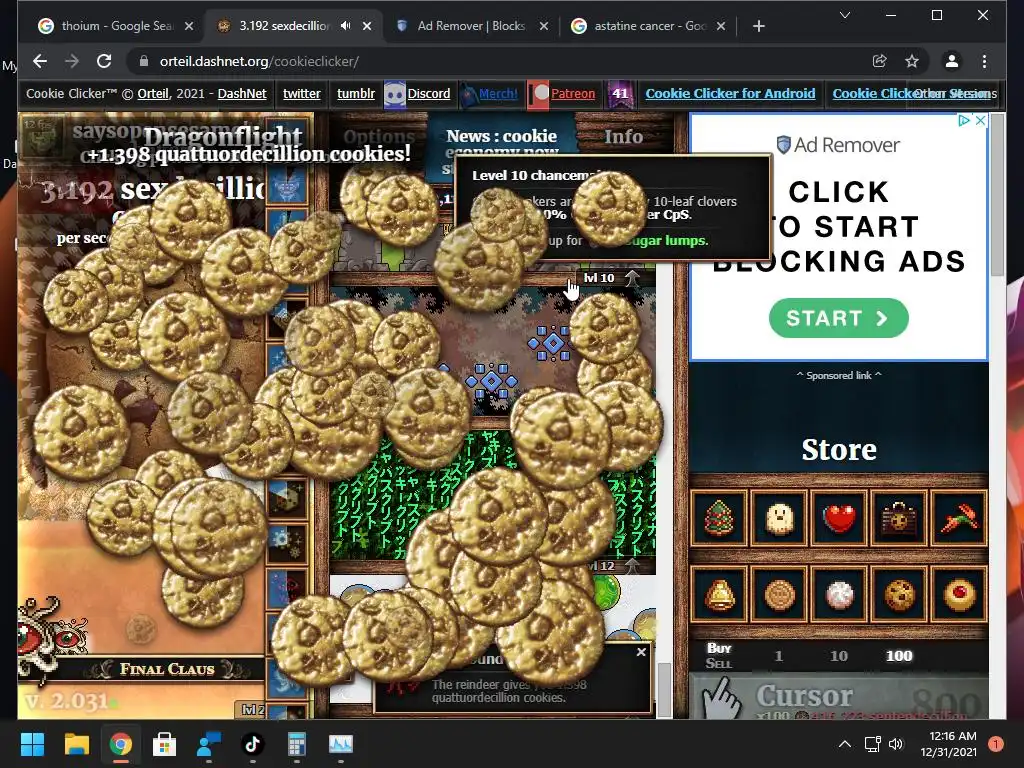Open the twitter link
Viewport: 1024px width, 768px height.
(x=302, y=93)
